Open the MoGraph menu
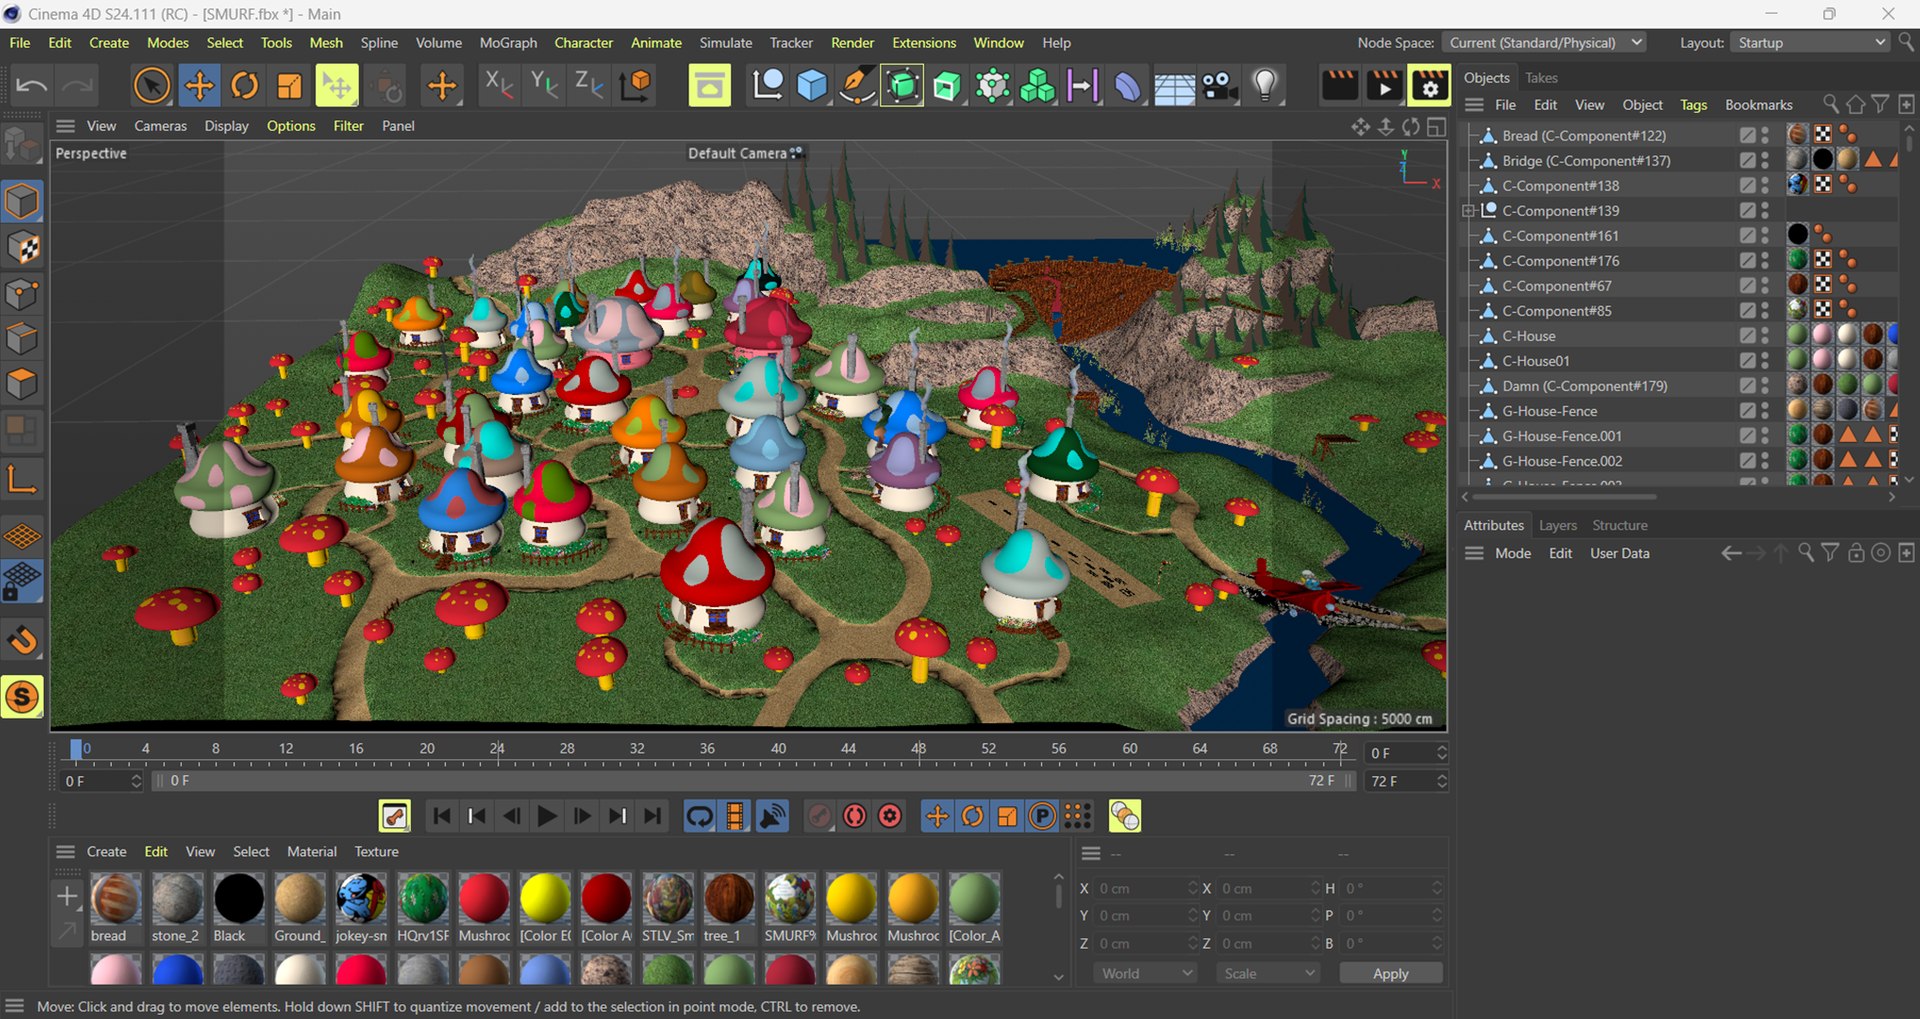1920x1019 pixels. (508, 43)
